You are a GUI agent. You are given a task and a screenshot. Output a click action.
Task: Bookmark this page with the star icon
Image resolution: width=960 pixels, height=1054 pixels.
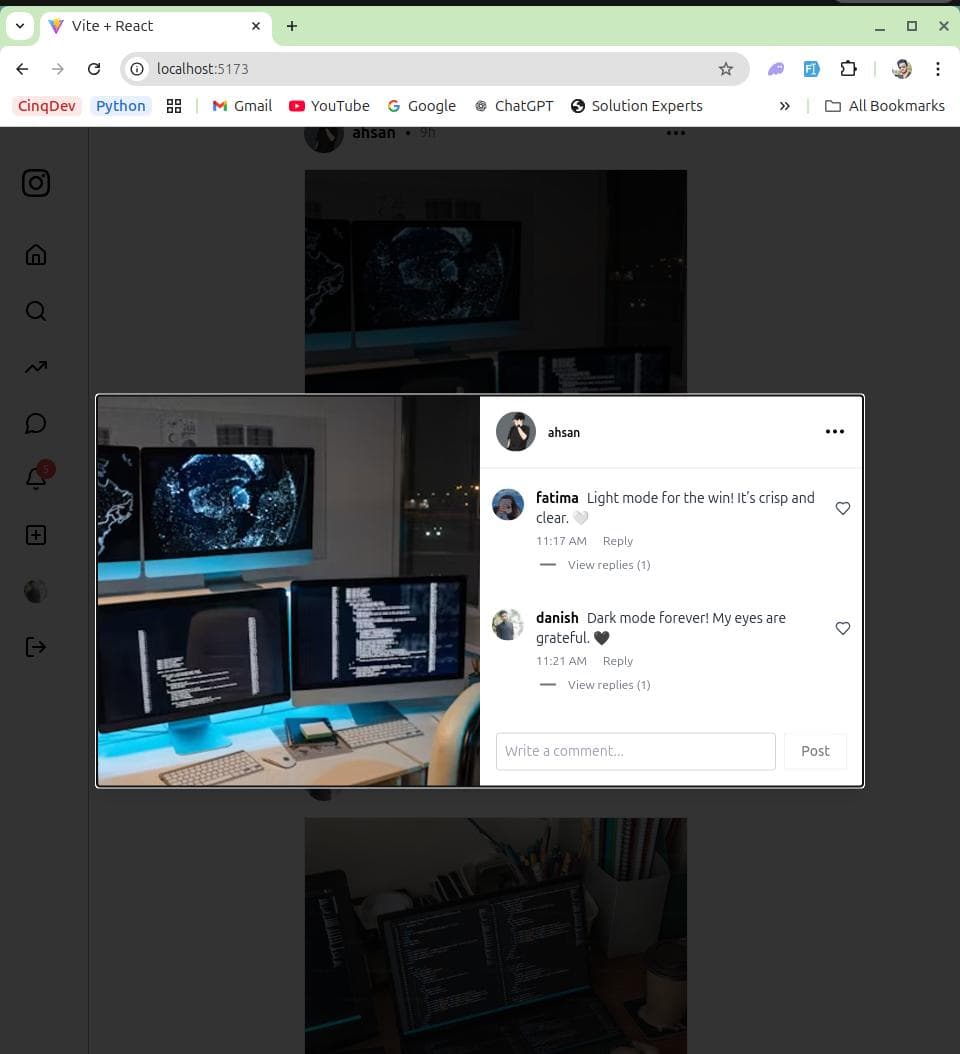(725, 69)
